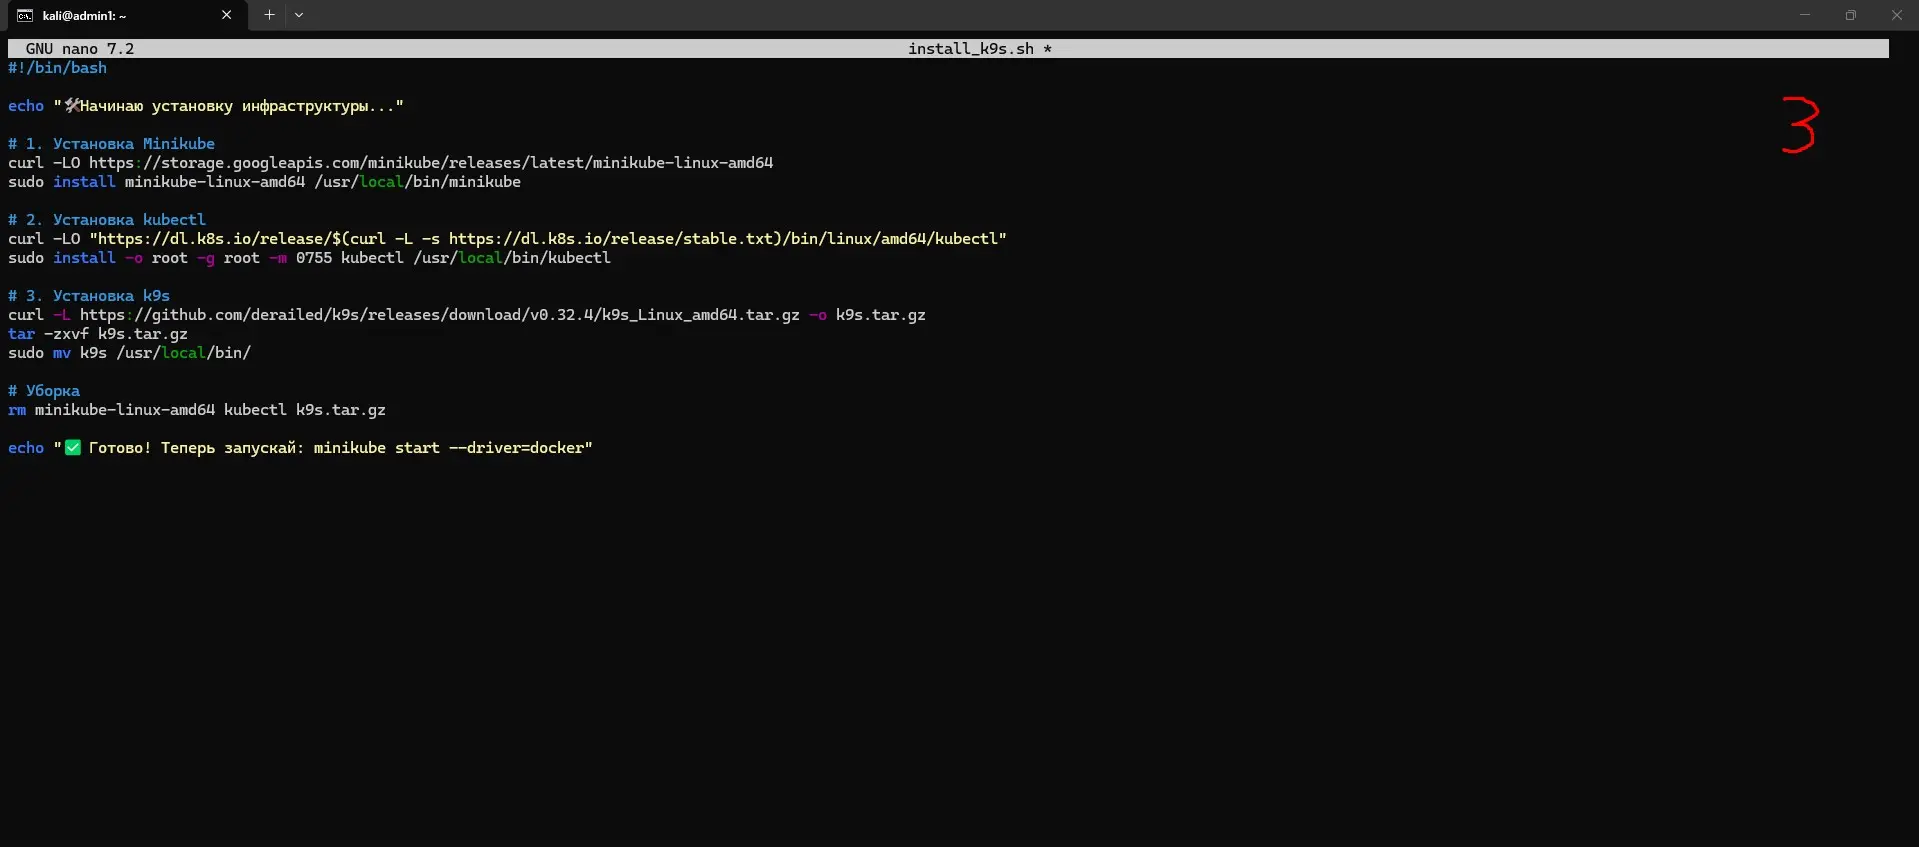Screen dimensions: 1919x847
Task: Click the line 'tar -zxvf k9s.tar.gz'
Action: 98,334
